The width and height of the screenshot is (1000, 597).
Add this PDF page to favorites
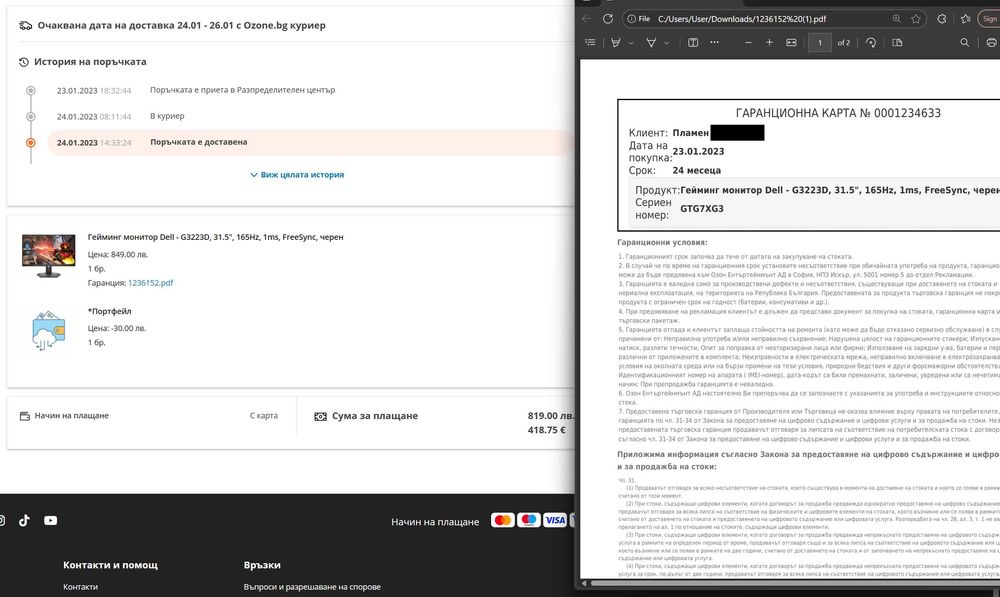[x=916, y=18]
